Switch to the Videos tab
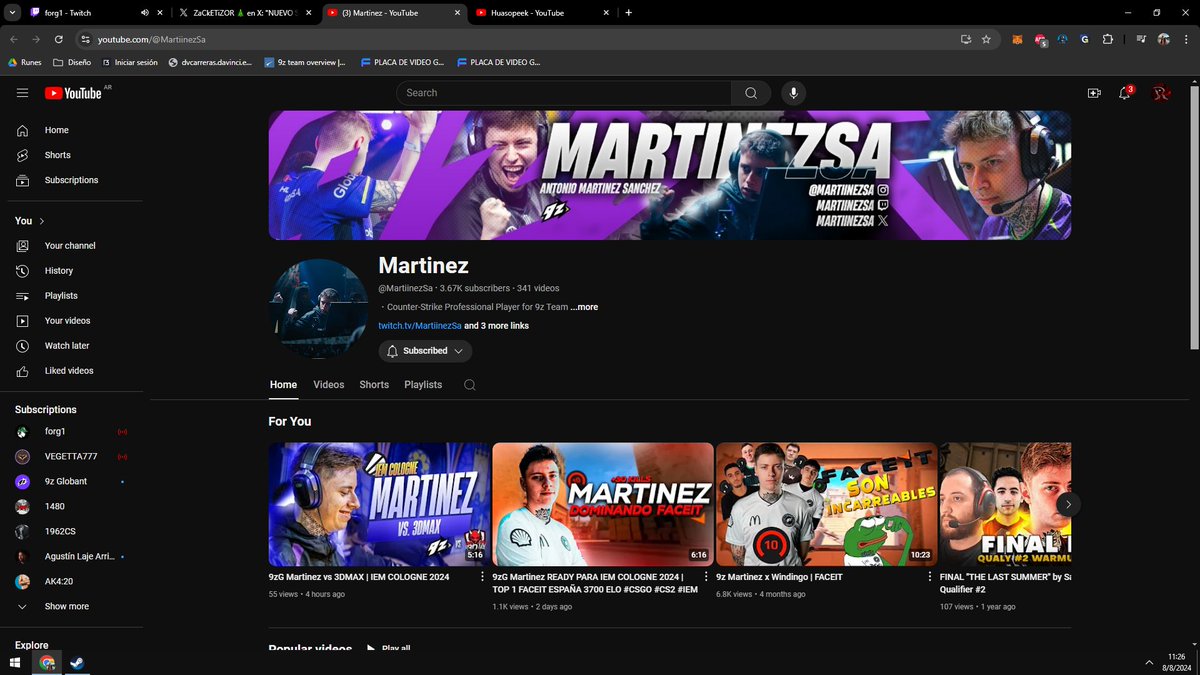 tap(329, 385)
